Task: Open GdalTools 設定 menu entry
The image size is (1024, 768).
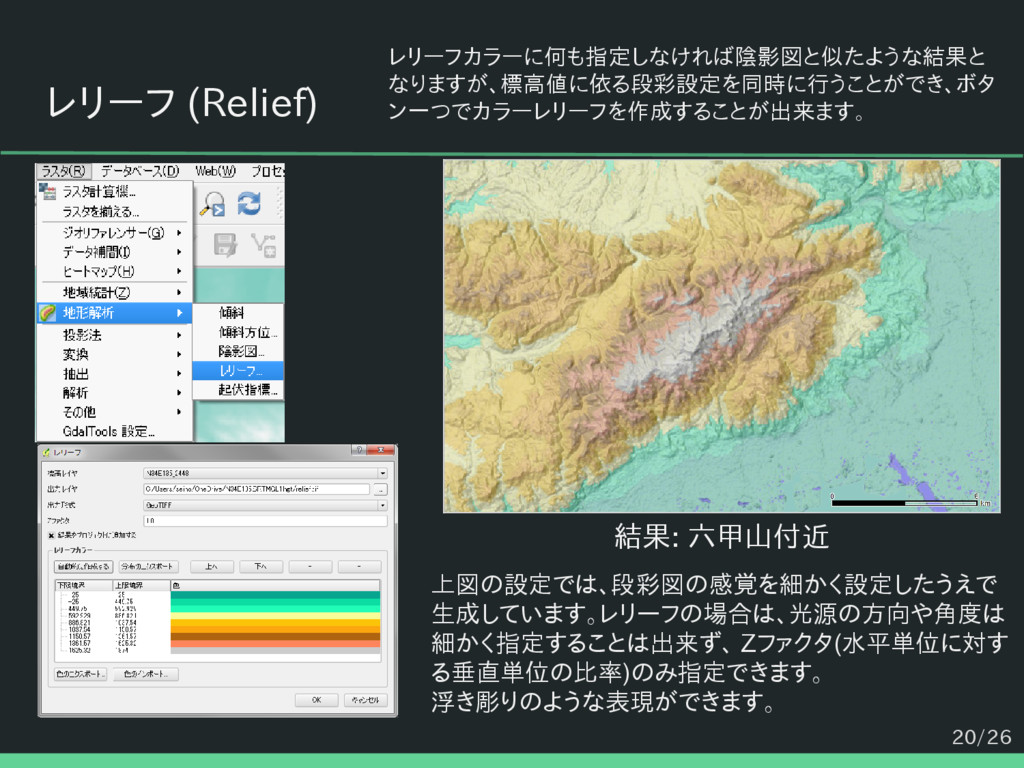Action: click(115, 432)
